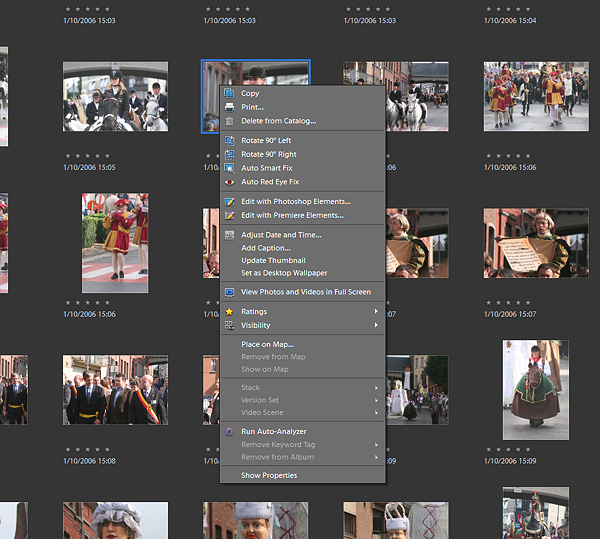Choose Add Caption from the context menu
The image size is (600, 539).
tap(266, 248)
